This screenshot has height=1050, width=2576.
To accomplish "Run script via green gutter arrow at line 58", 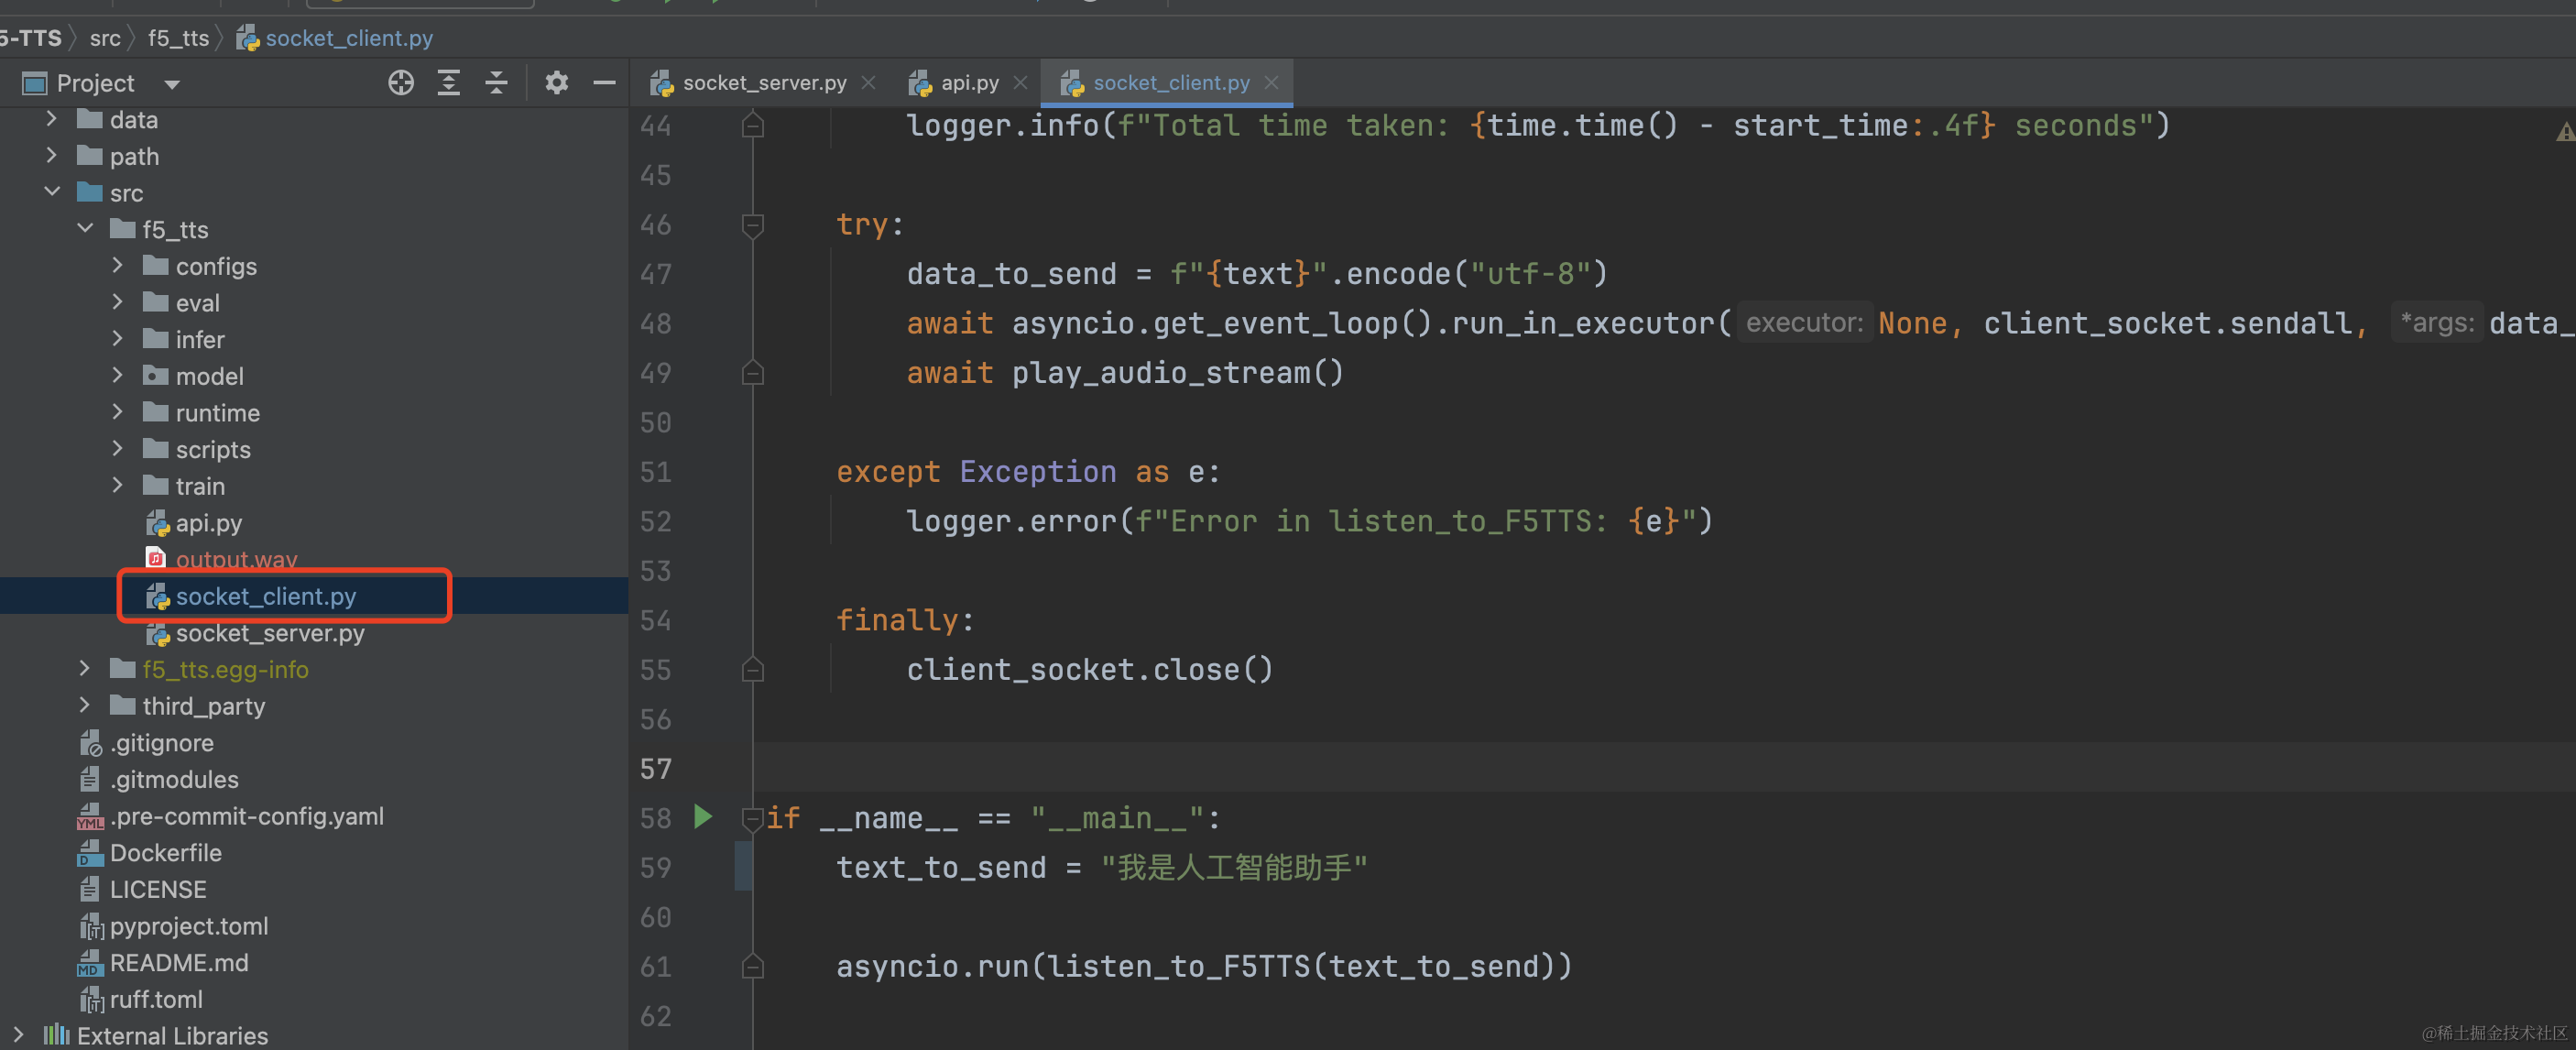I will click(703, 817).
